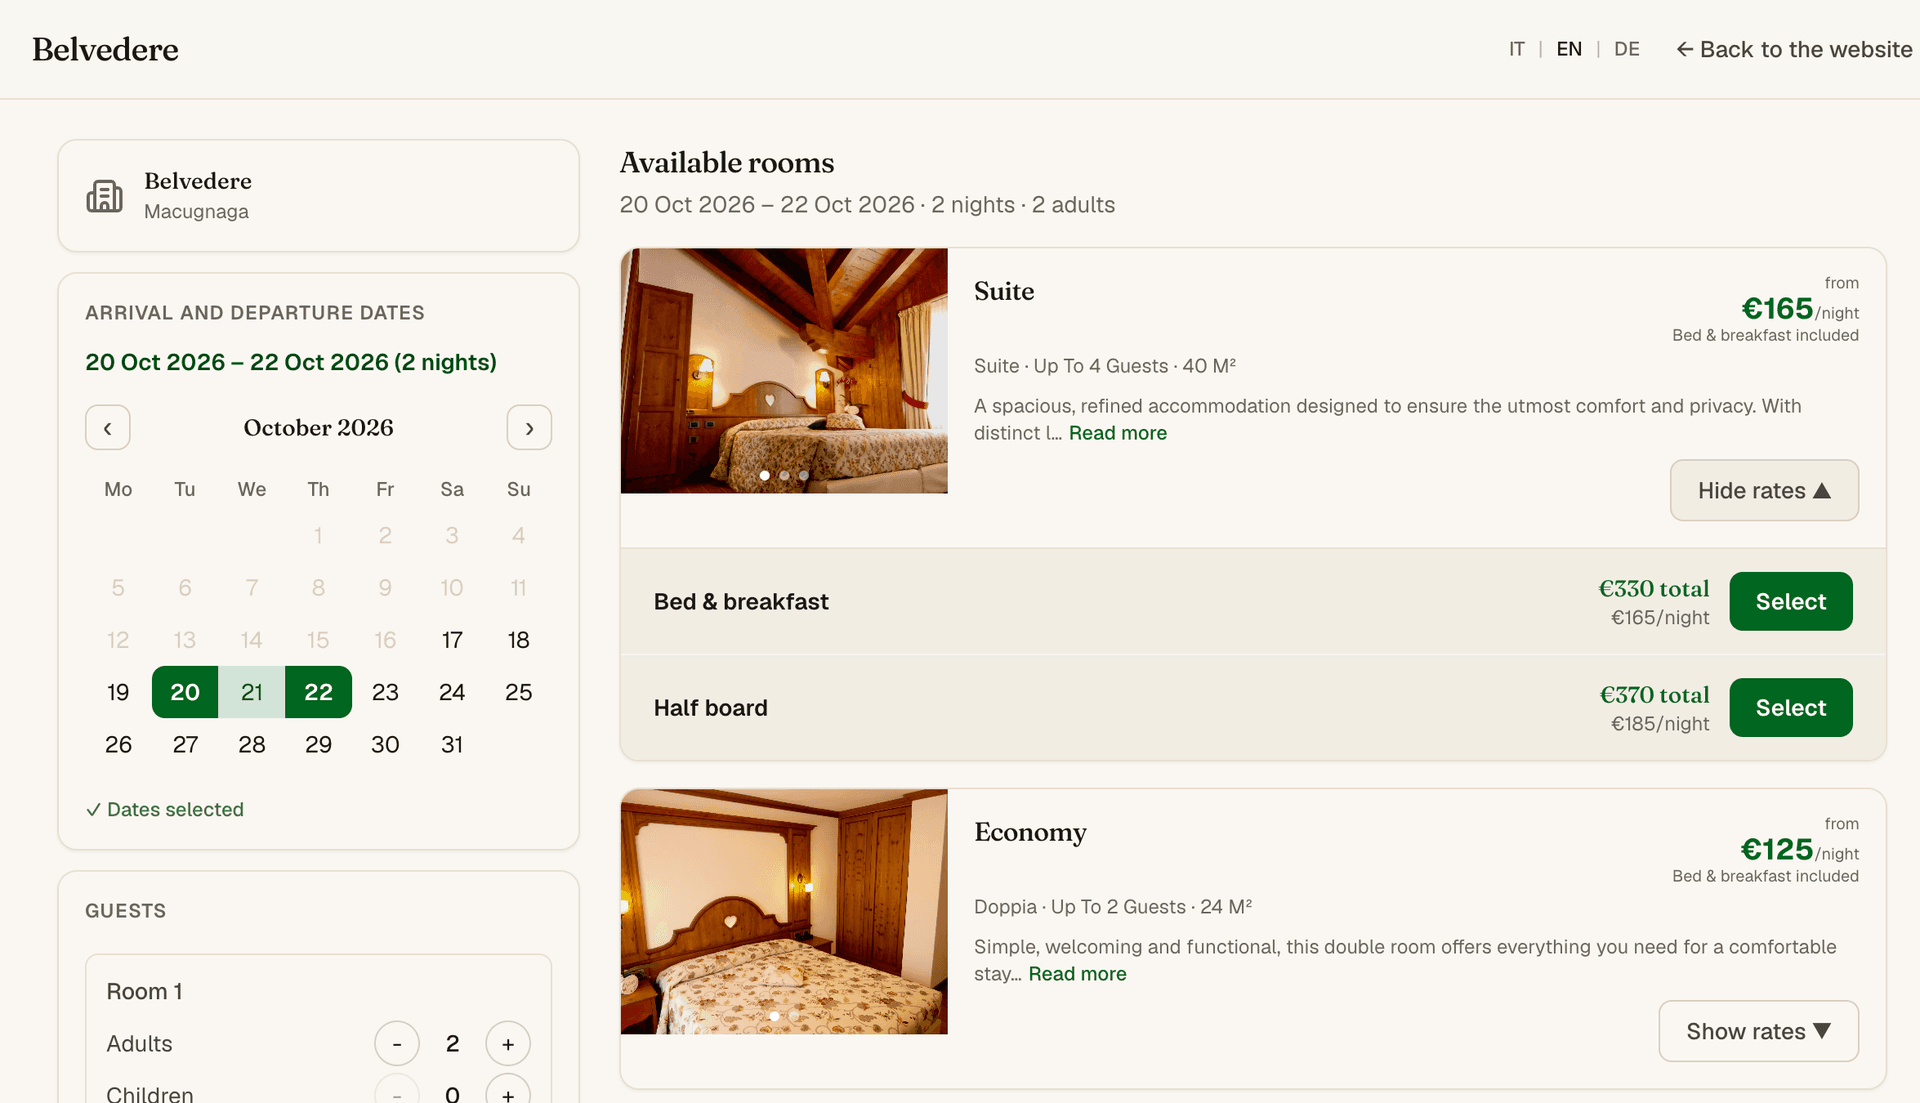This screenshot has height=1103, width=1920.
Task: Open the Belvedere logo in header
Action: point(105,49)
